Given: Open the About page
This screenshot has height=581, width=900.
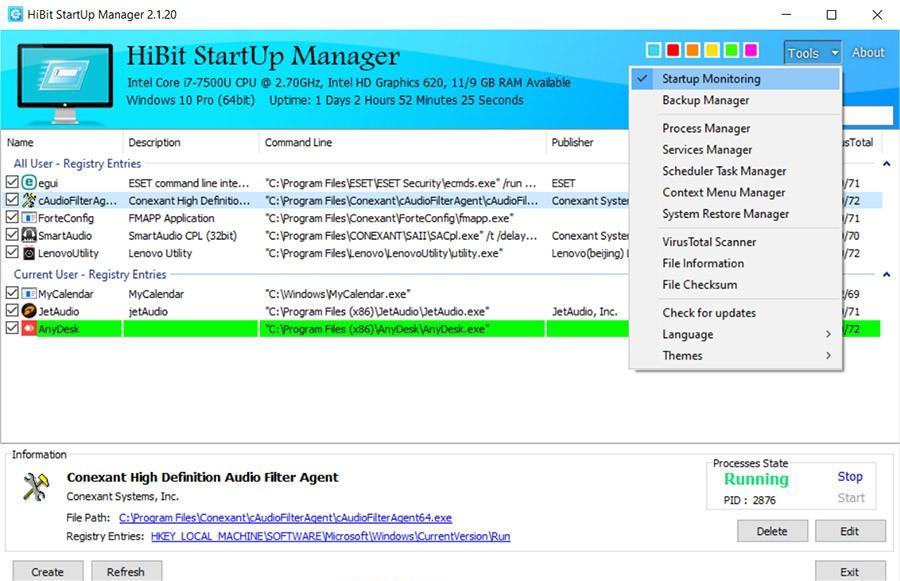Looking at the screenshot, I should [868, 53].
